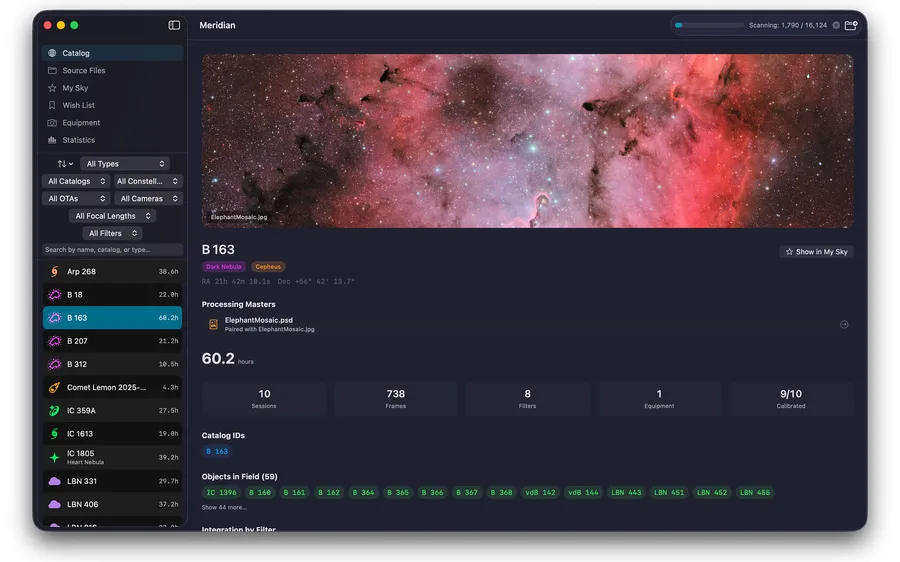900x562 pixels.
Task: Click the nebula icon beside B 207
Action: click(x=55, y=341)
